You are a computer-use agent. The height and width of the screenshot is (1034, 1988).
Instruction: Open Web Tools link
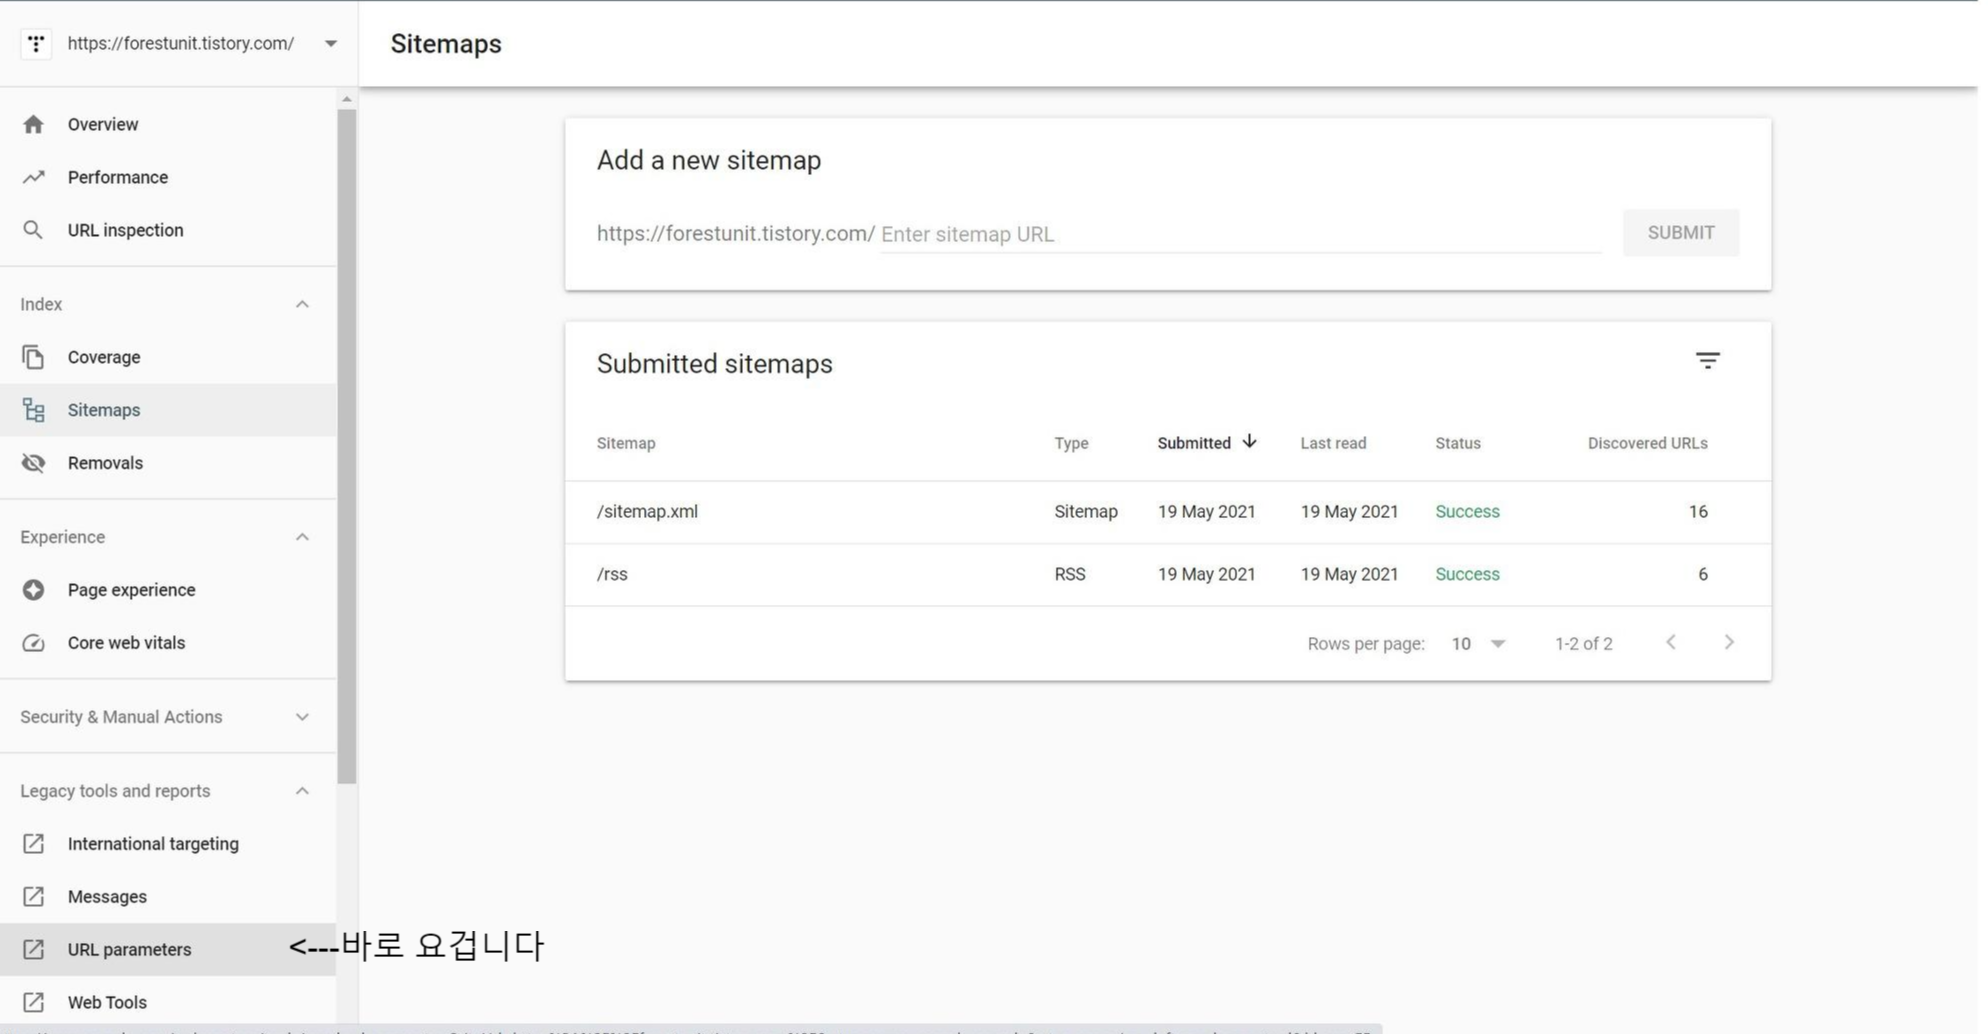[168, 1002]
